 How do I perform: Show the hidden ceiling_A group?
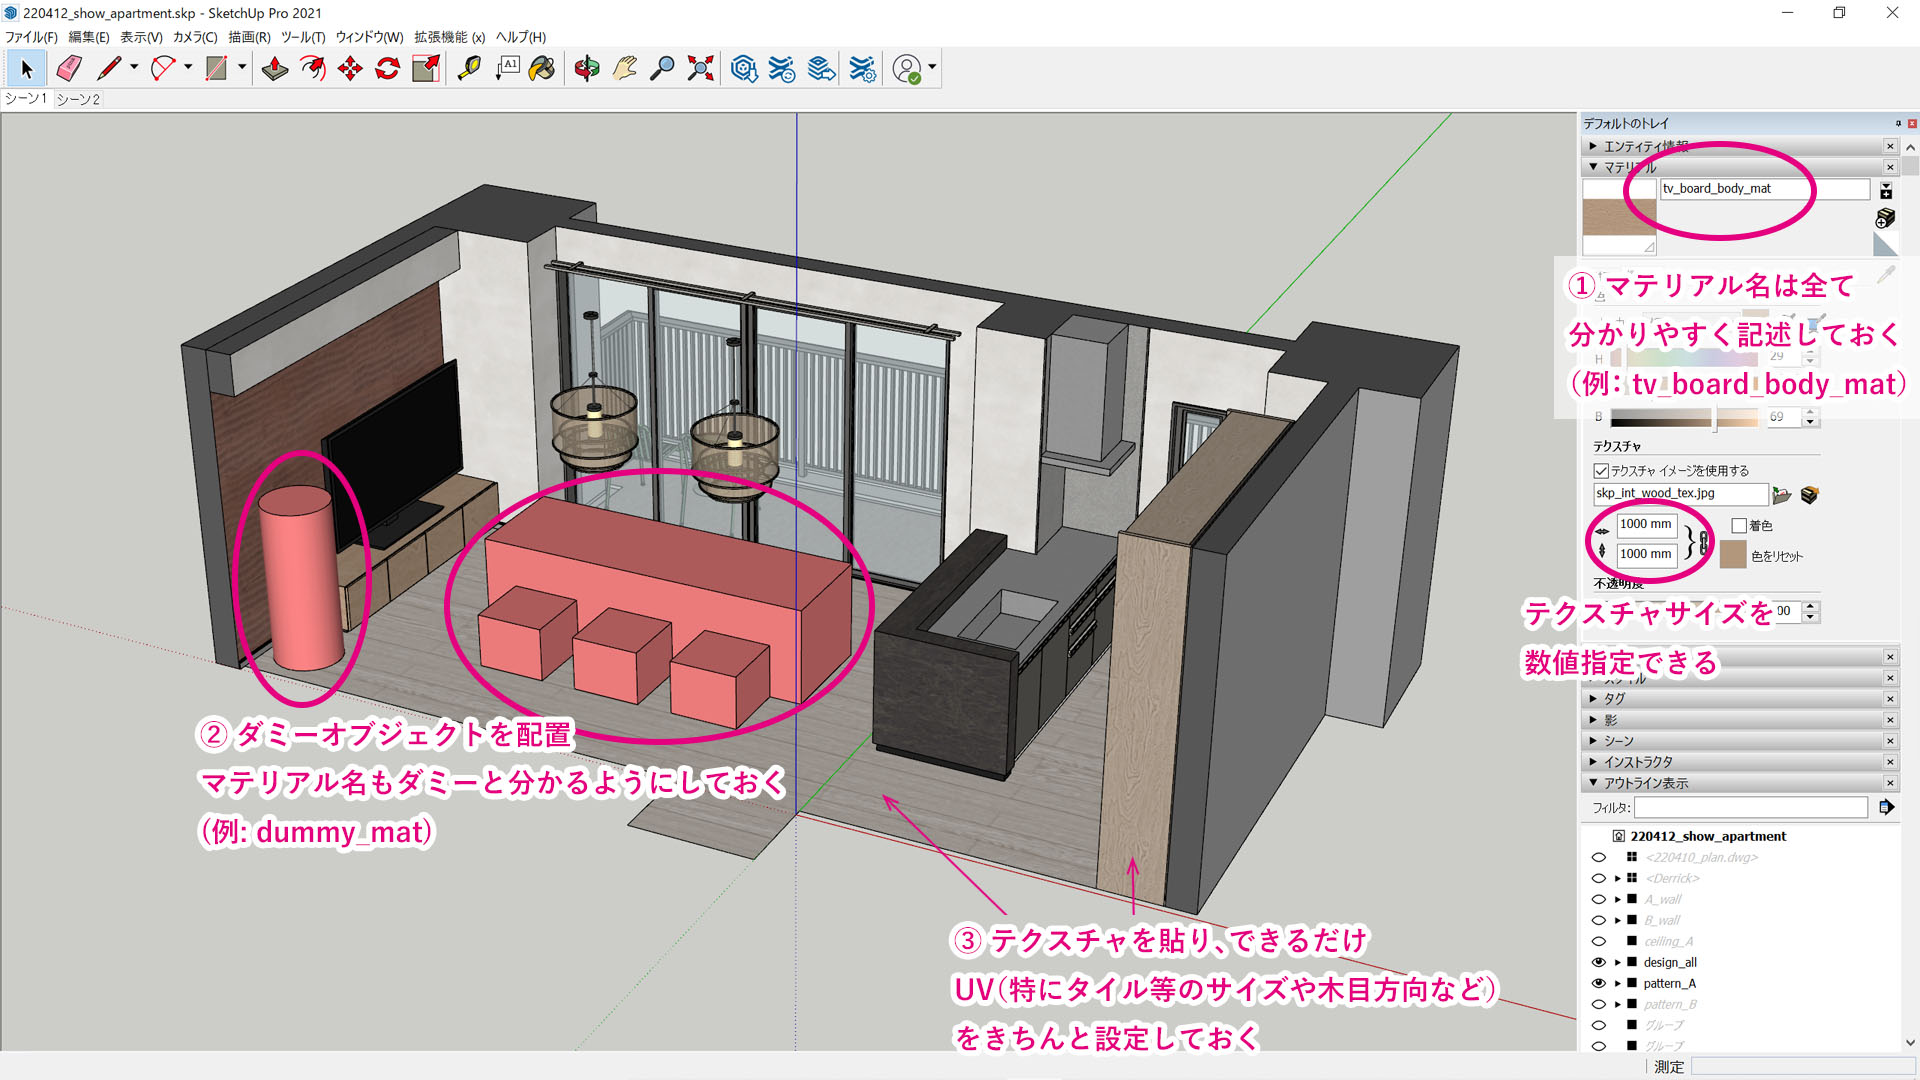(x=1598, y=942)
